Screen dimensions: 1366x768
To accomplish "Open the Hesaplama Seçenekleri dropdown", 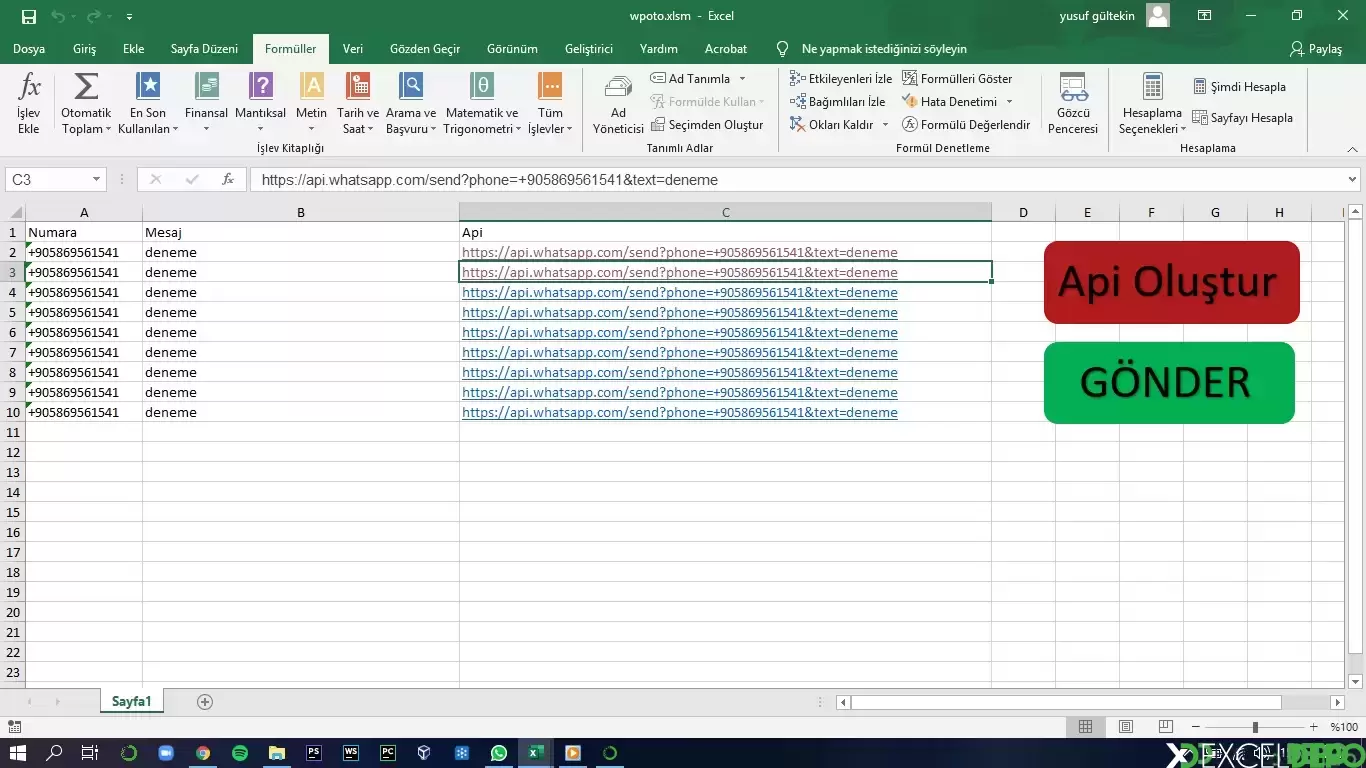I will click(1152, 104).
